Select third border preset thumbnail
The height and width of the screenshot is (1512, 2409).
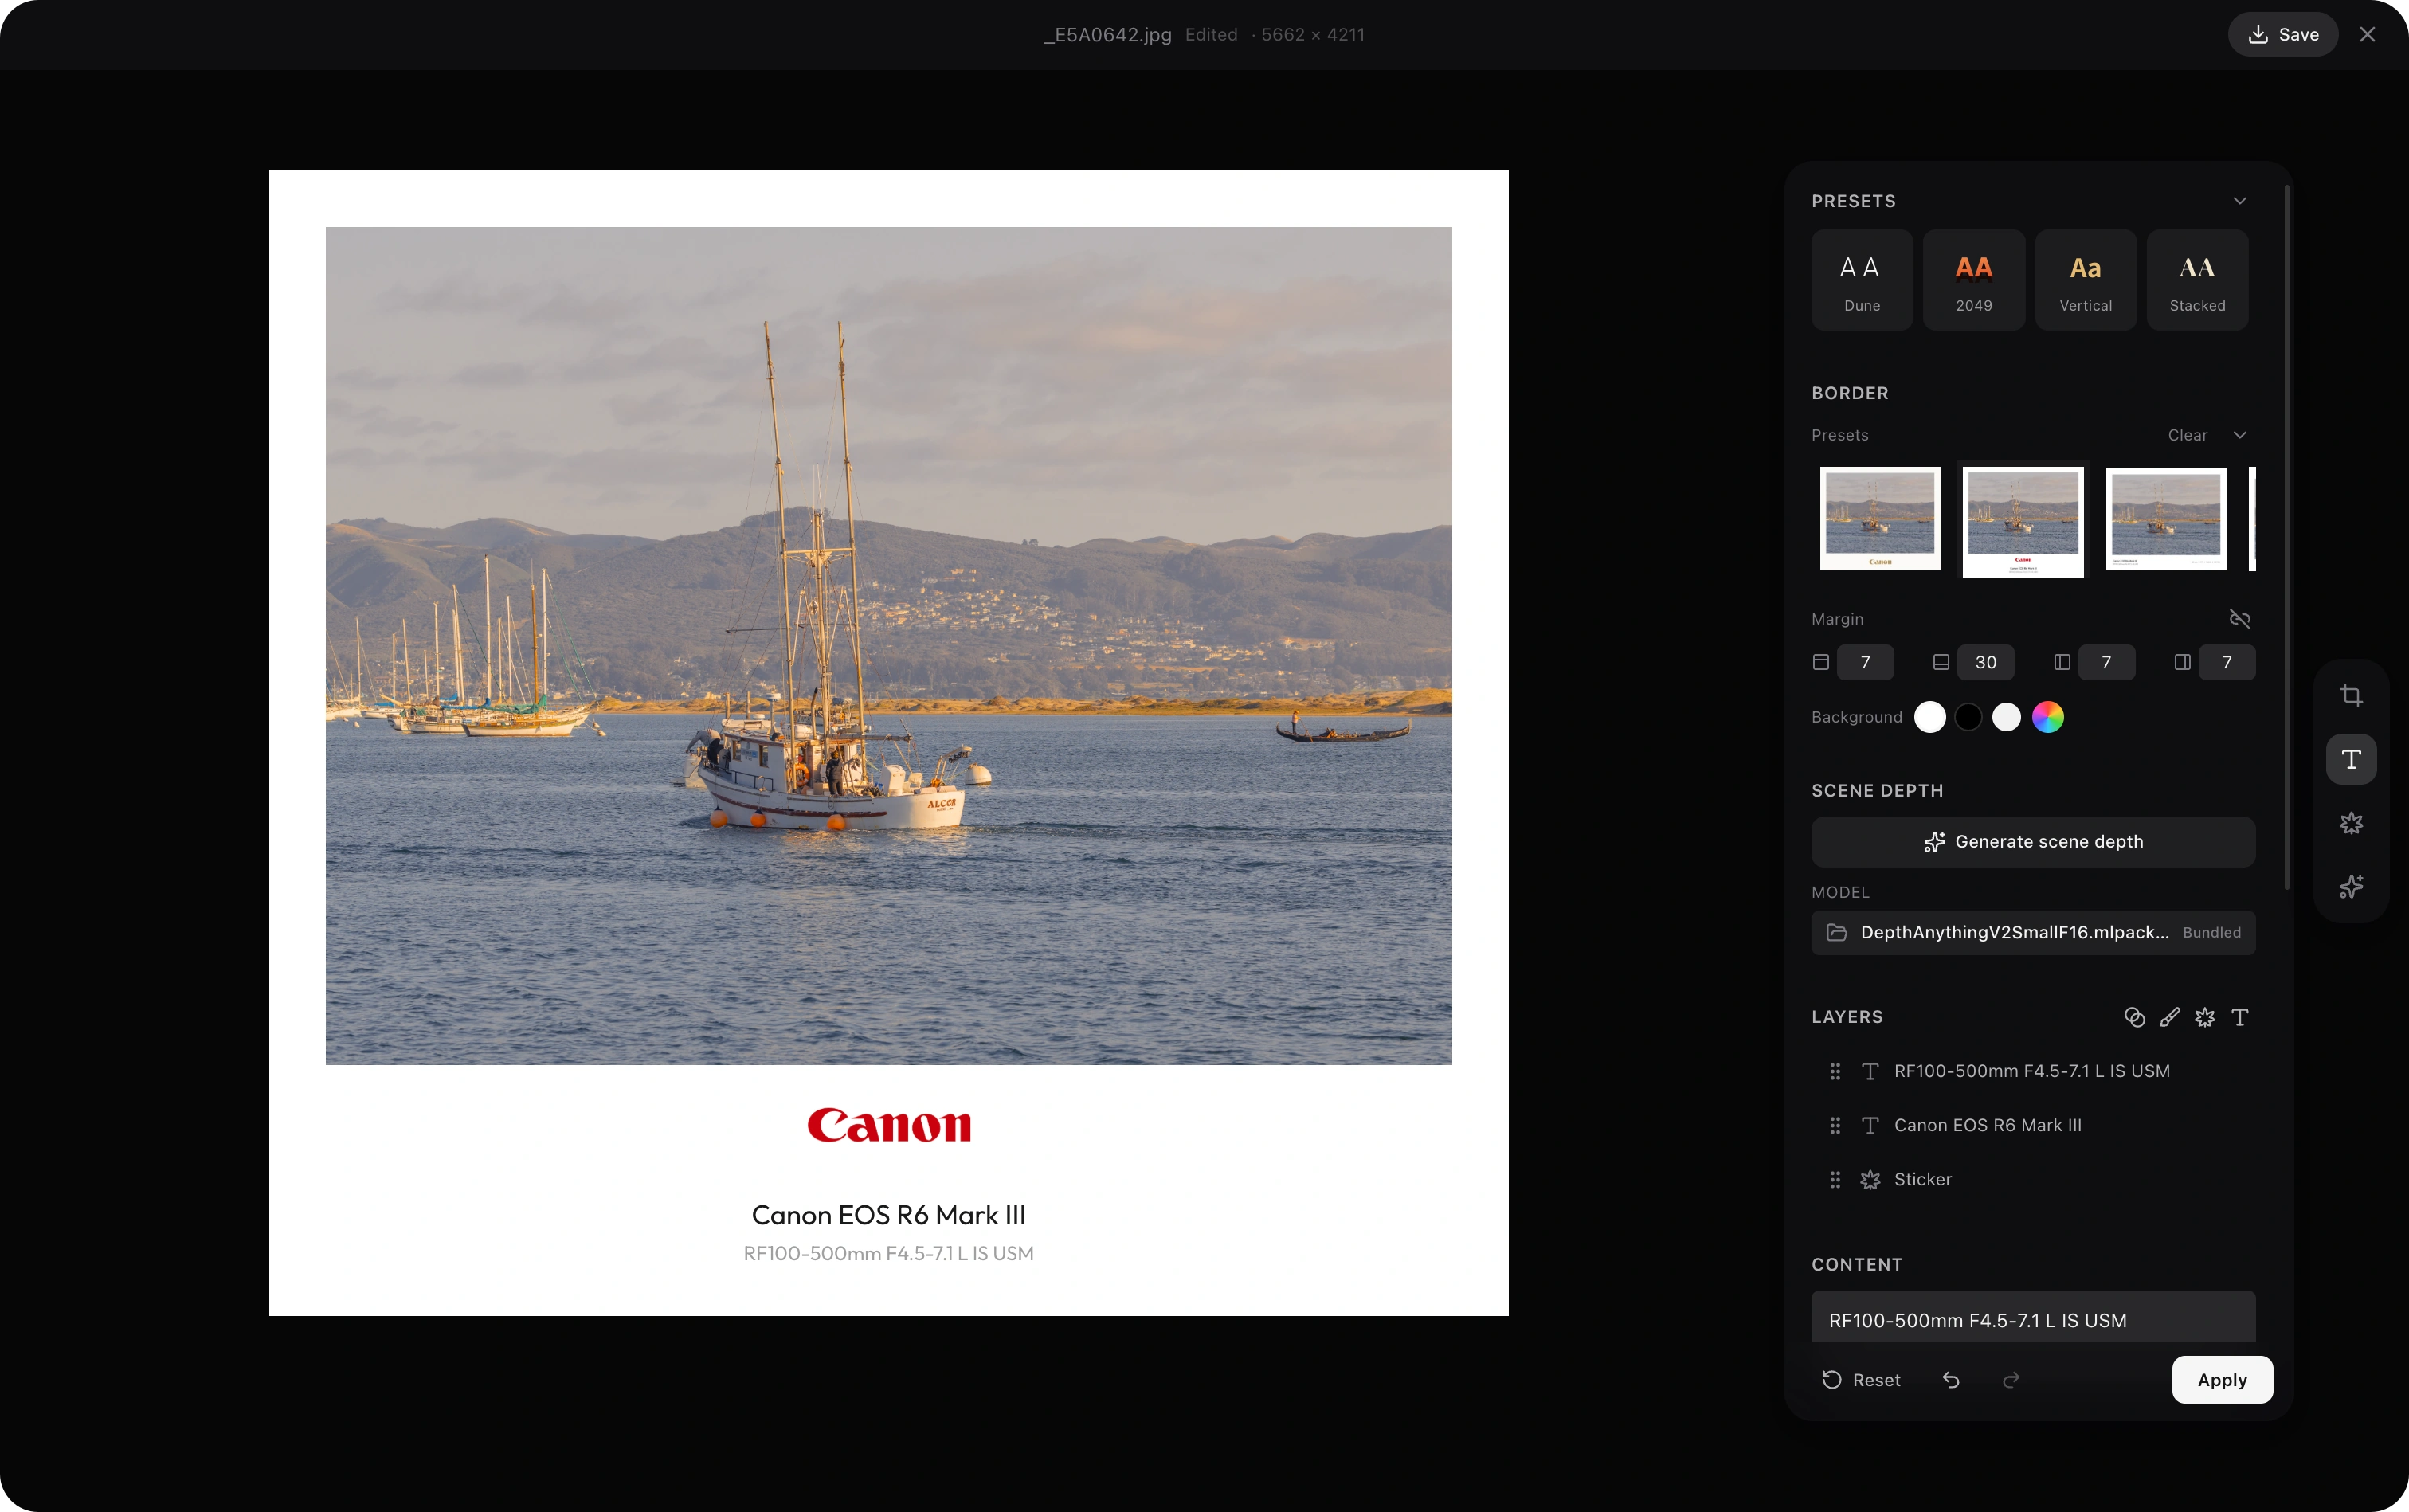(x=2166, y=519)
